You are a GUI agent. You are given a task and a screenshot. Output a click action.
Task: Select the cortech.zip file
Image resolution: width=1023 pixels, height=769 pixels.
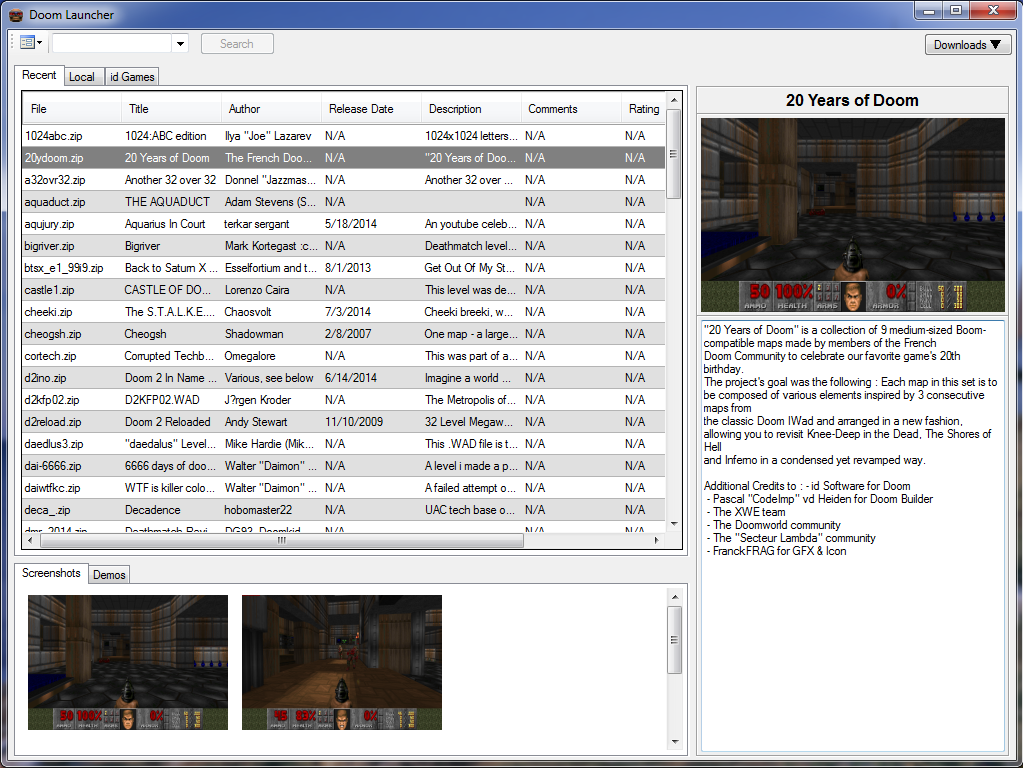(50, 356)
